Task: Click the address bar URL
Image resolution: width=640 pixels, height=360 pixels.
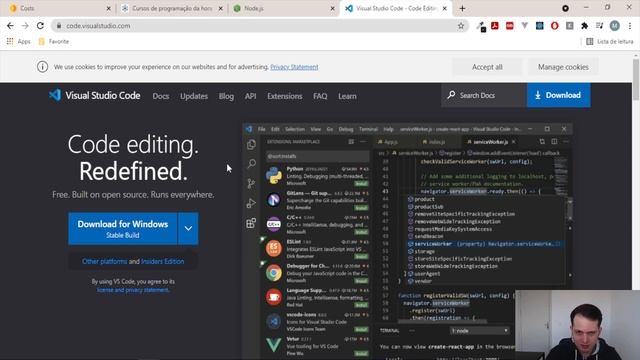Action: tap(98, 26)
